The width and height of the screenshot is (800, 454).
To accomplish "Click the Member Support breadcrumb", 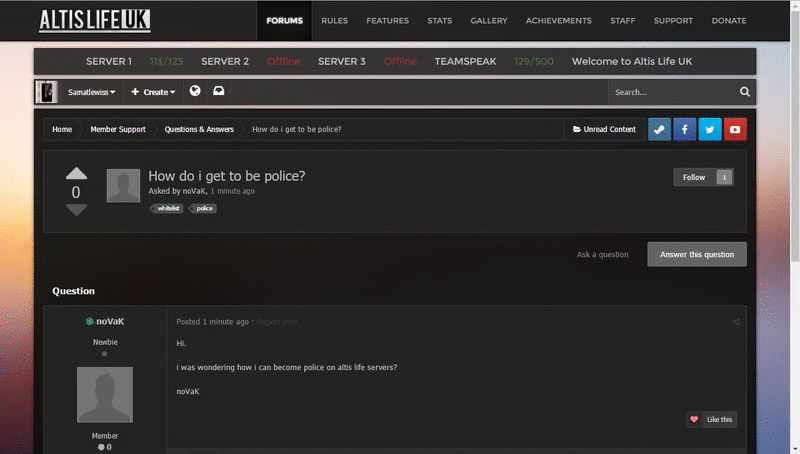I will (x=118, y=130).
